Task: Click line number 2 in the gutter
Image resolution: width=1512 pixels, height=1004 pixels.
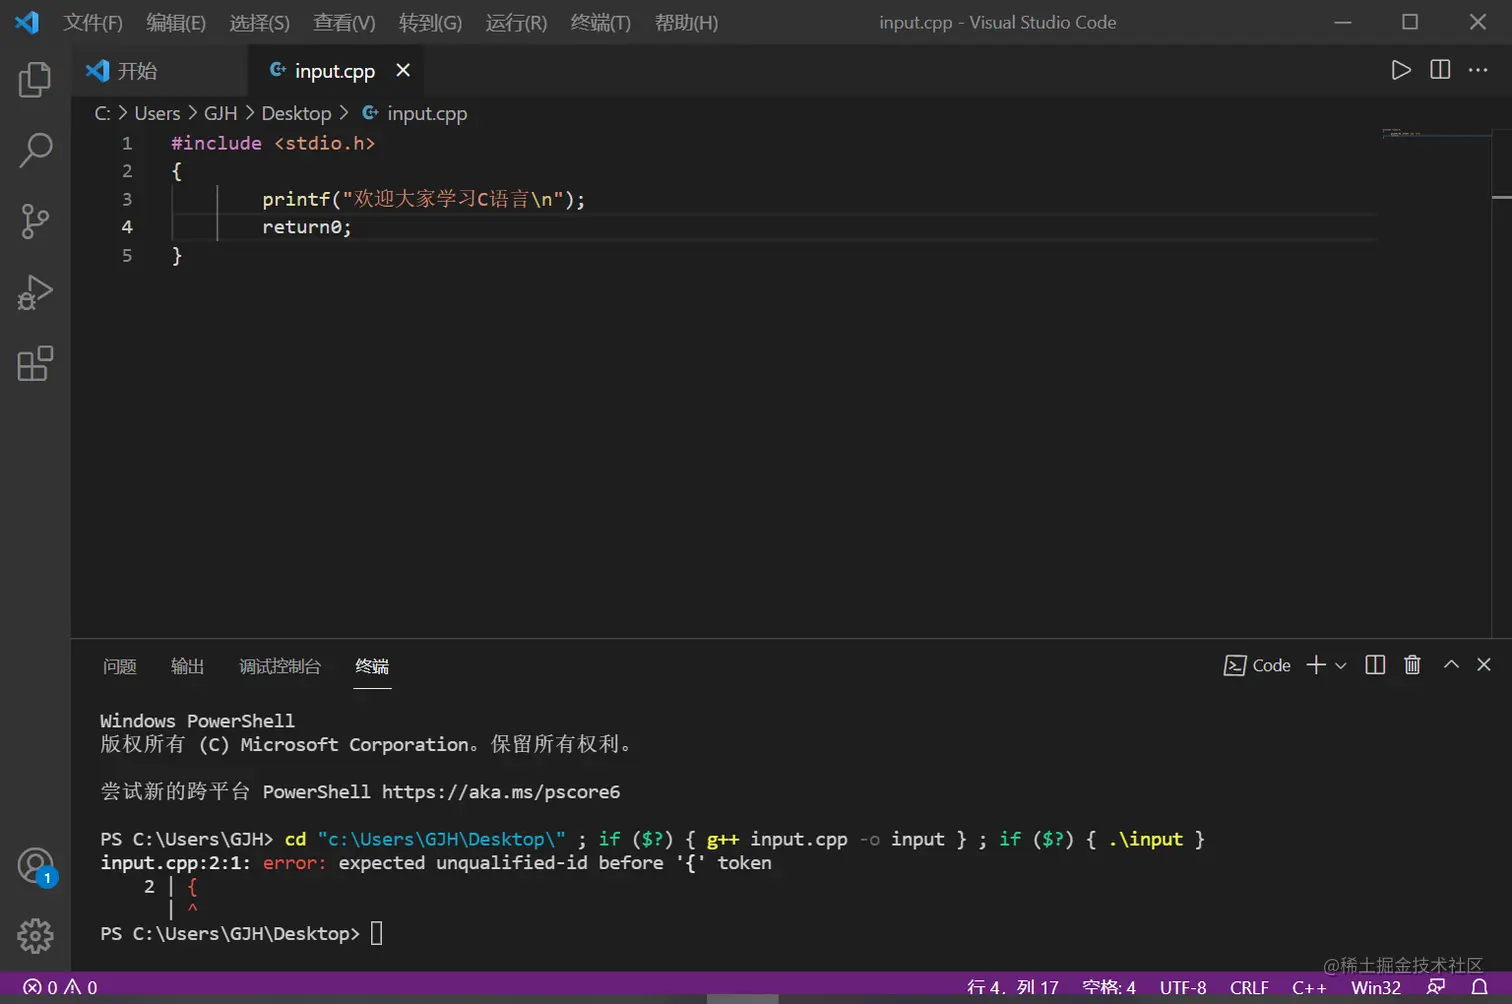Action: click(127, 171)
